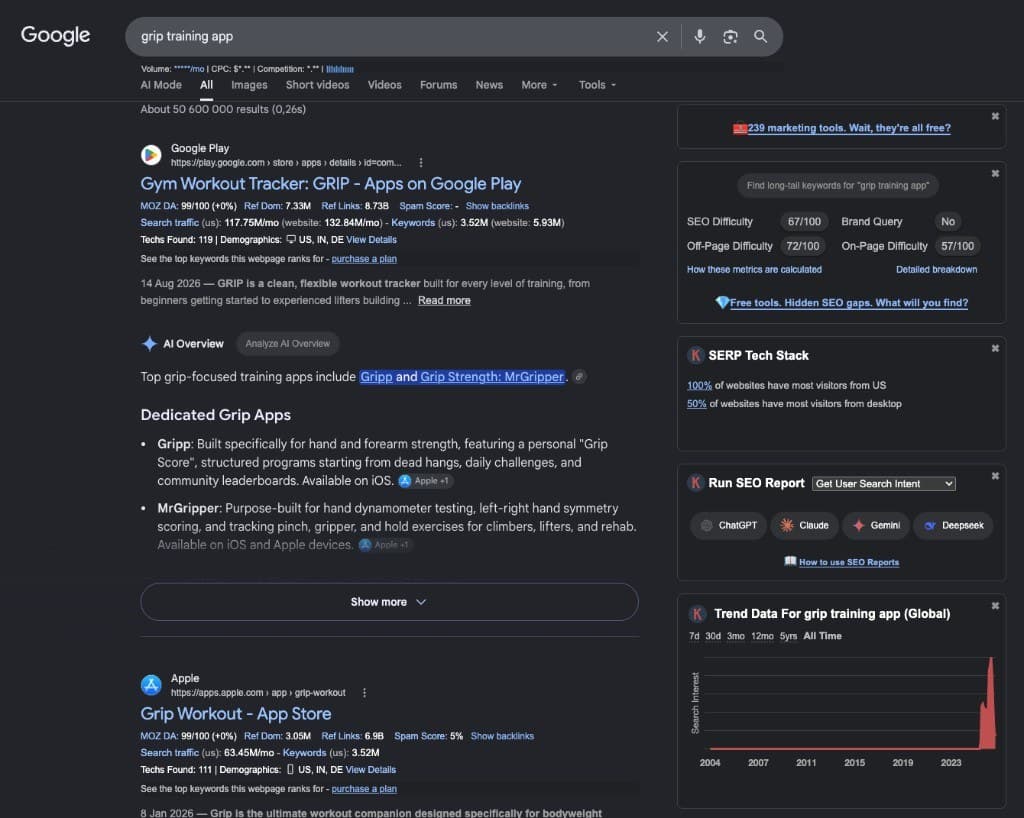
Task: Close the 239 marketing tools banner
Action: 995,116
